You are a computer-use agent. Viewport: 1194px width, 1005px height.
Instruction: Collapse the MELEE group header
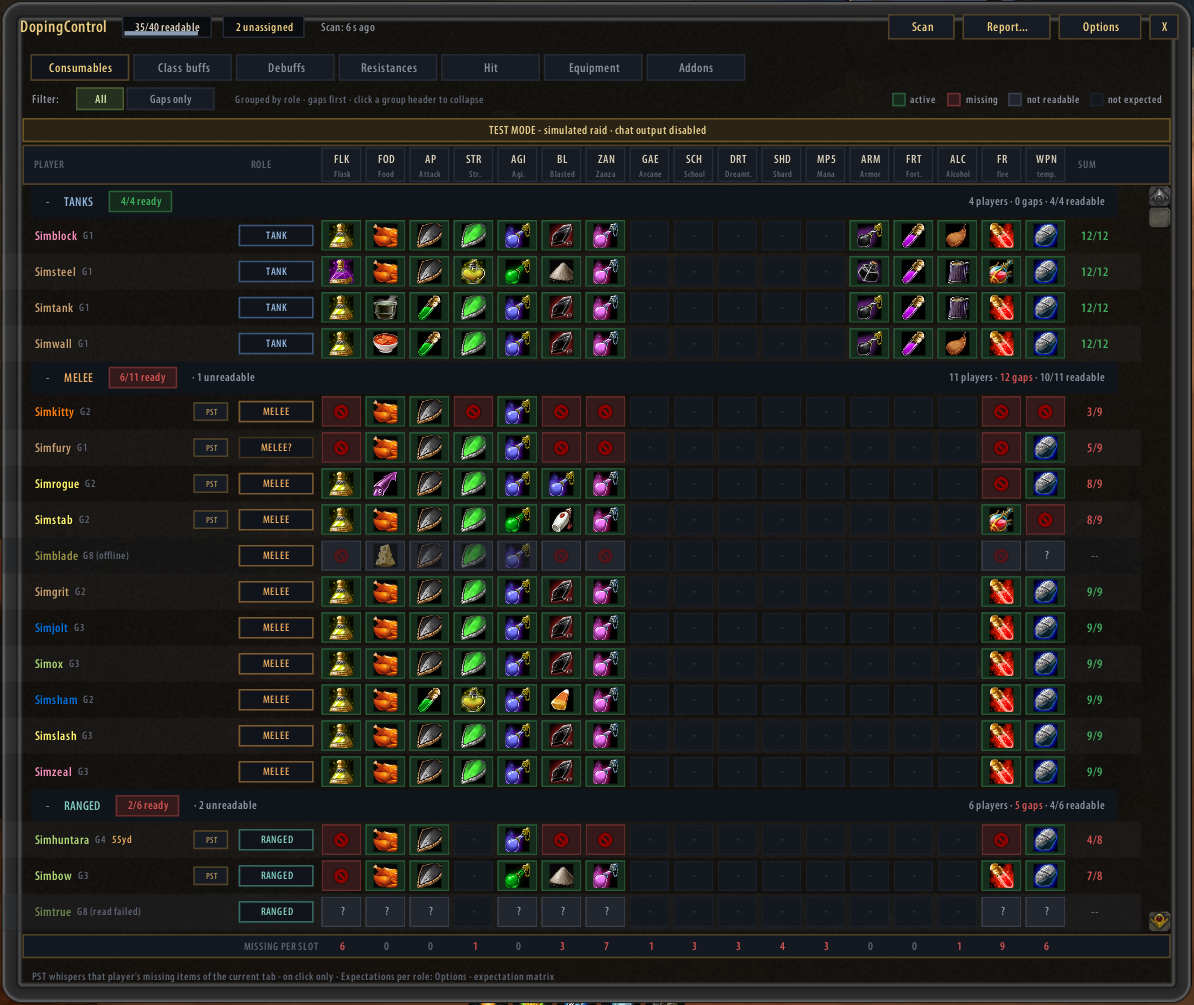[571, 378]
